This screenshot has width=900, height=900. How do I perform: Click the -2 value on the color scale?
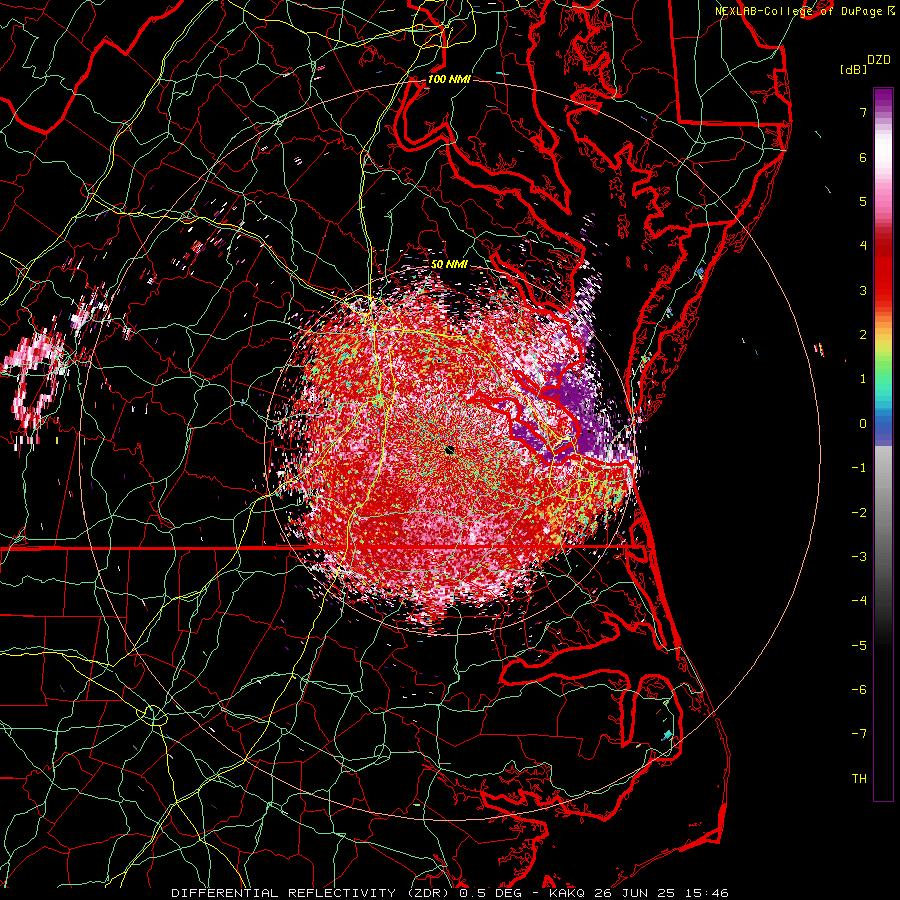[x=859, y=513]
